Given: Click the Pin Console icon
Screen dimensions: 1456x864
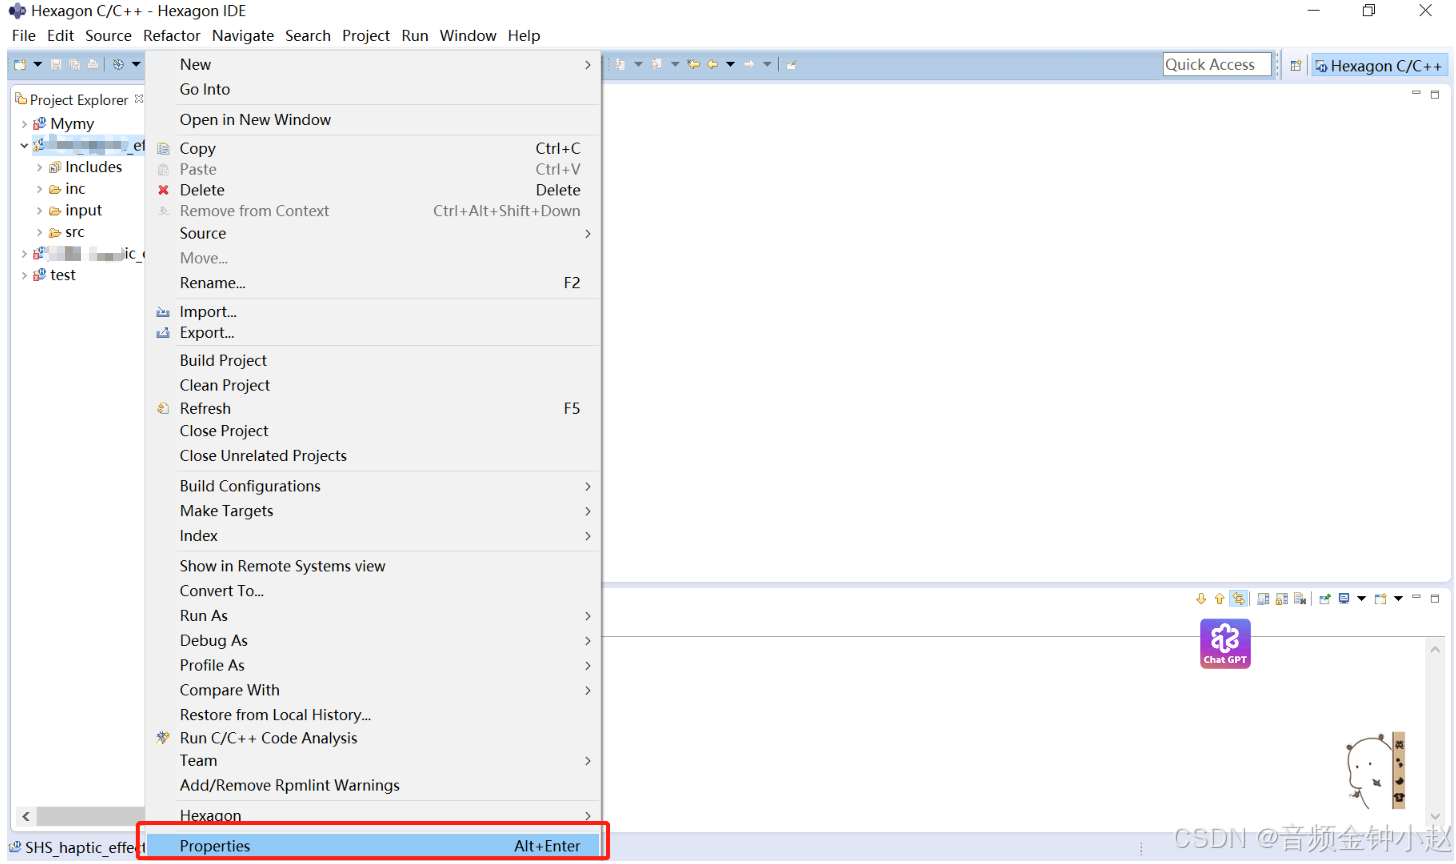Looking at the screenshot, I should point(1325,599).
